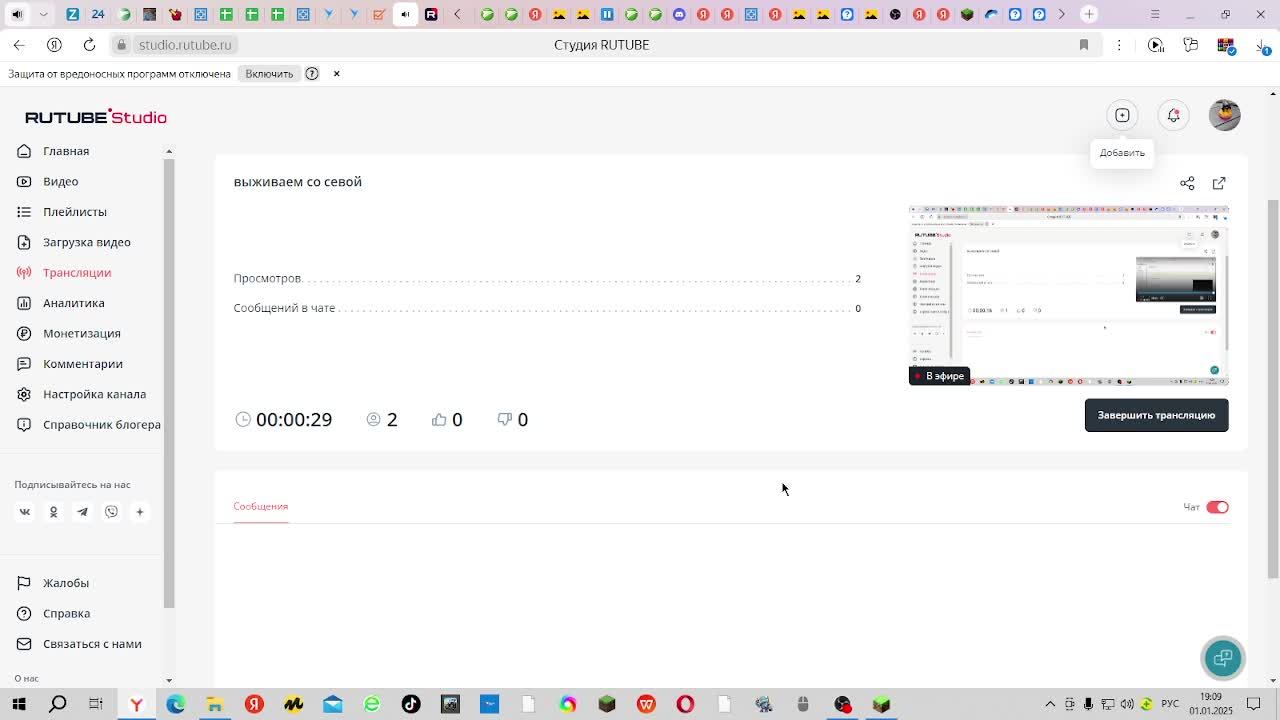Viewport: 1280px width, 720px height.
Task: Open the support chat bubble button
Action: pos(1223,658)
